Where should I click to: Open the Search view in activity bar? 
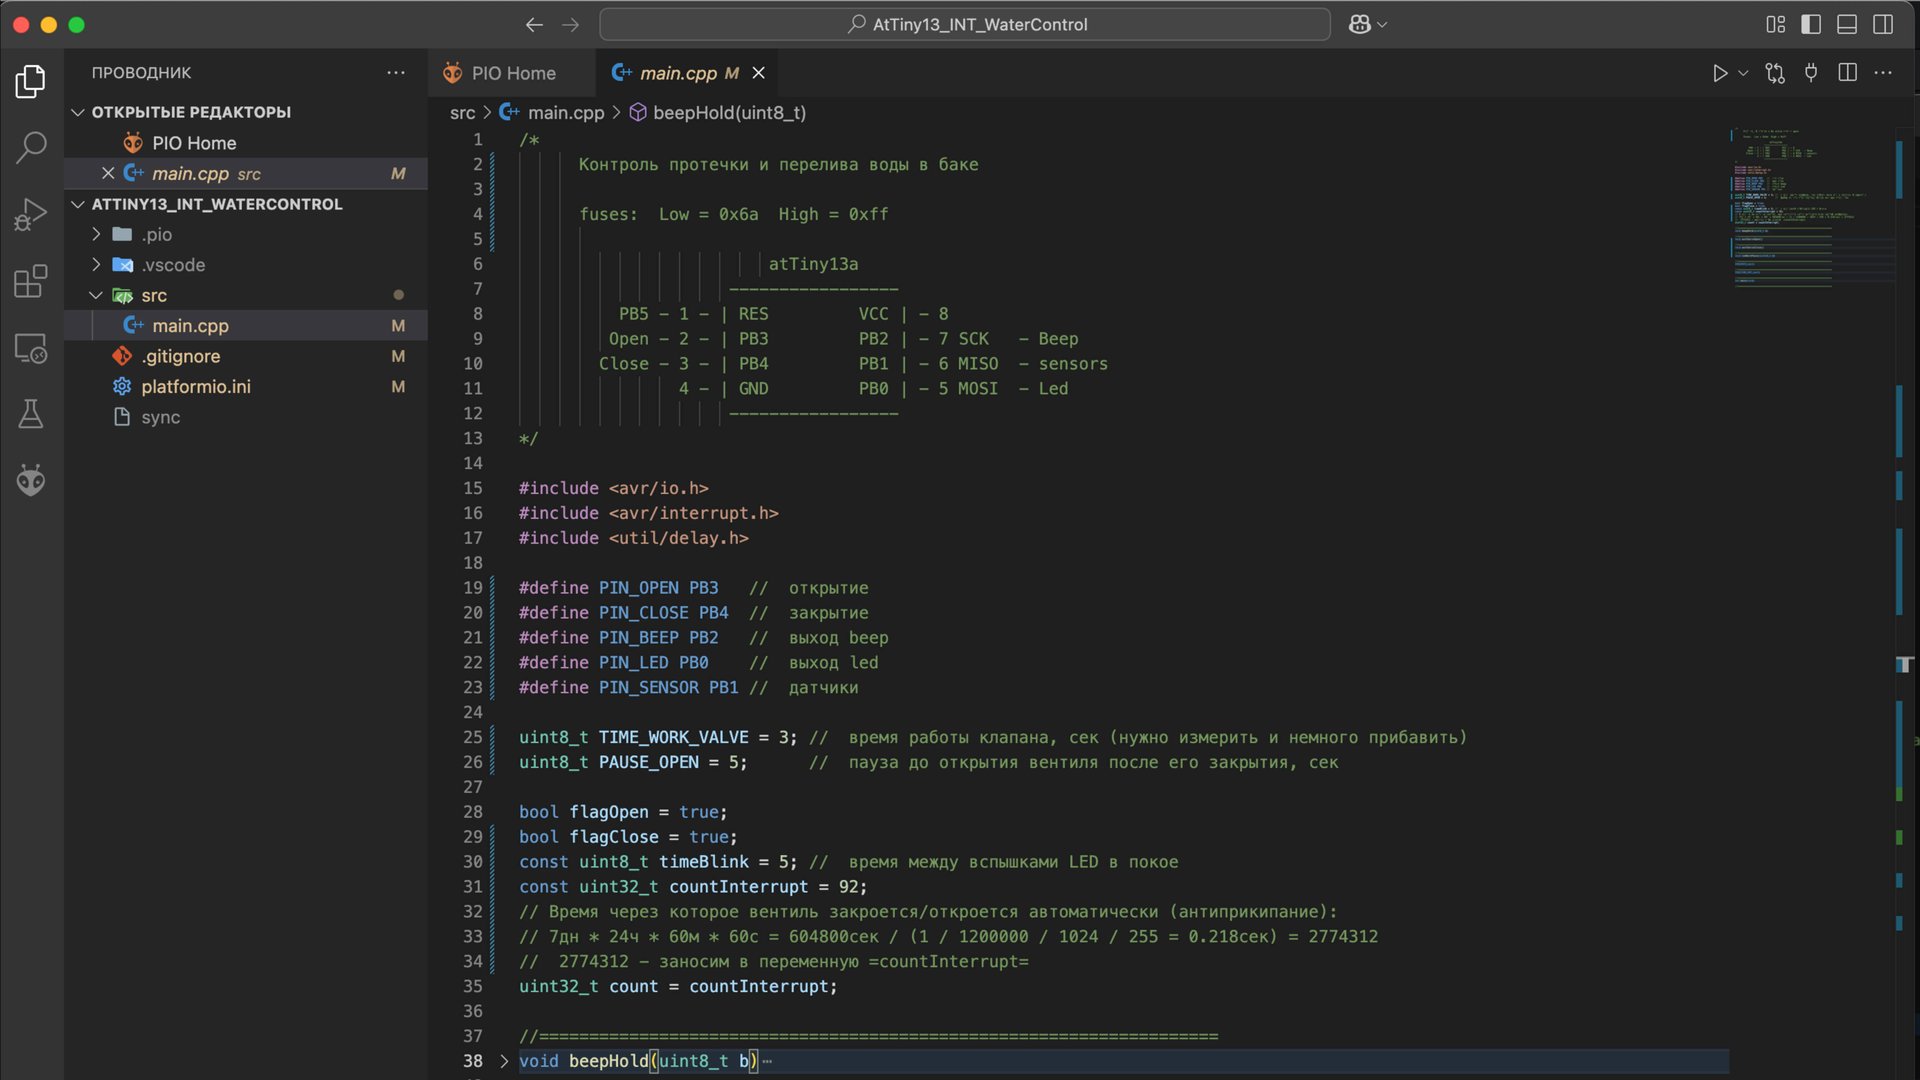pyautogui.click(x=31, y=148)
